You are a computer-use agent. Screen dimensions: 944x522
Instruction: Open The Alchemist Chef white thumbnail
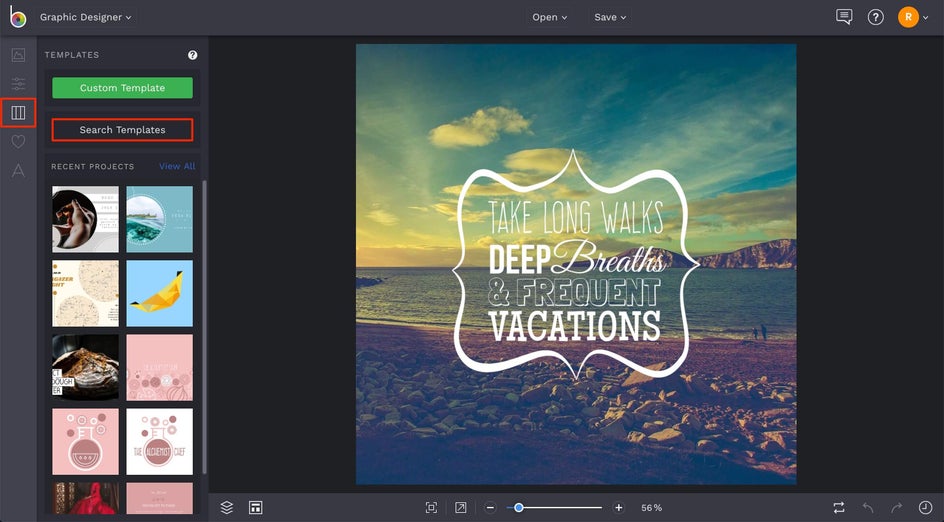tap(160, 441)
